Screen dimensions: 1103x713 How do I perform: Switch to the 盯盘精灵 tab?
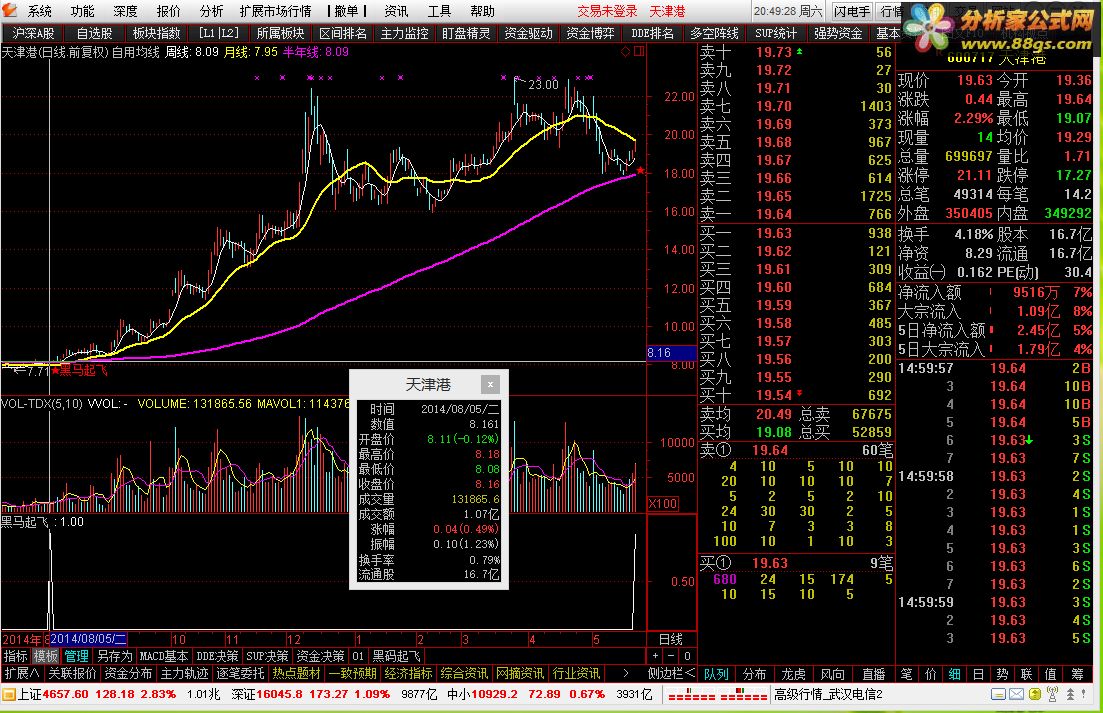[x=466, y=33]
